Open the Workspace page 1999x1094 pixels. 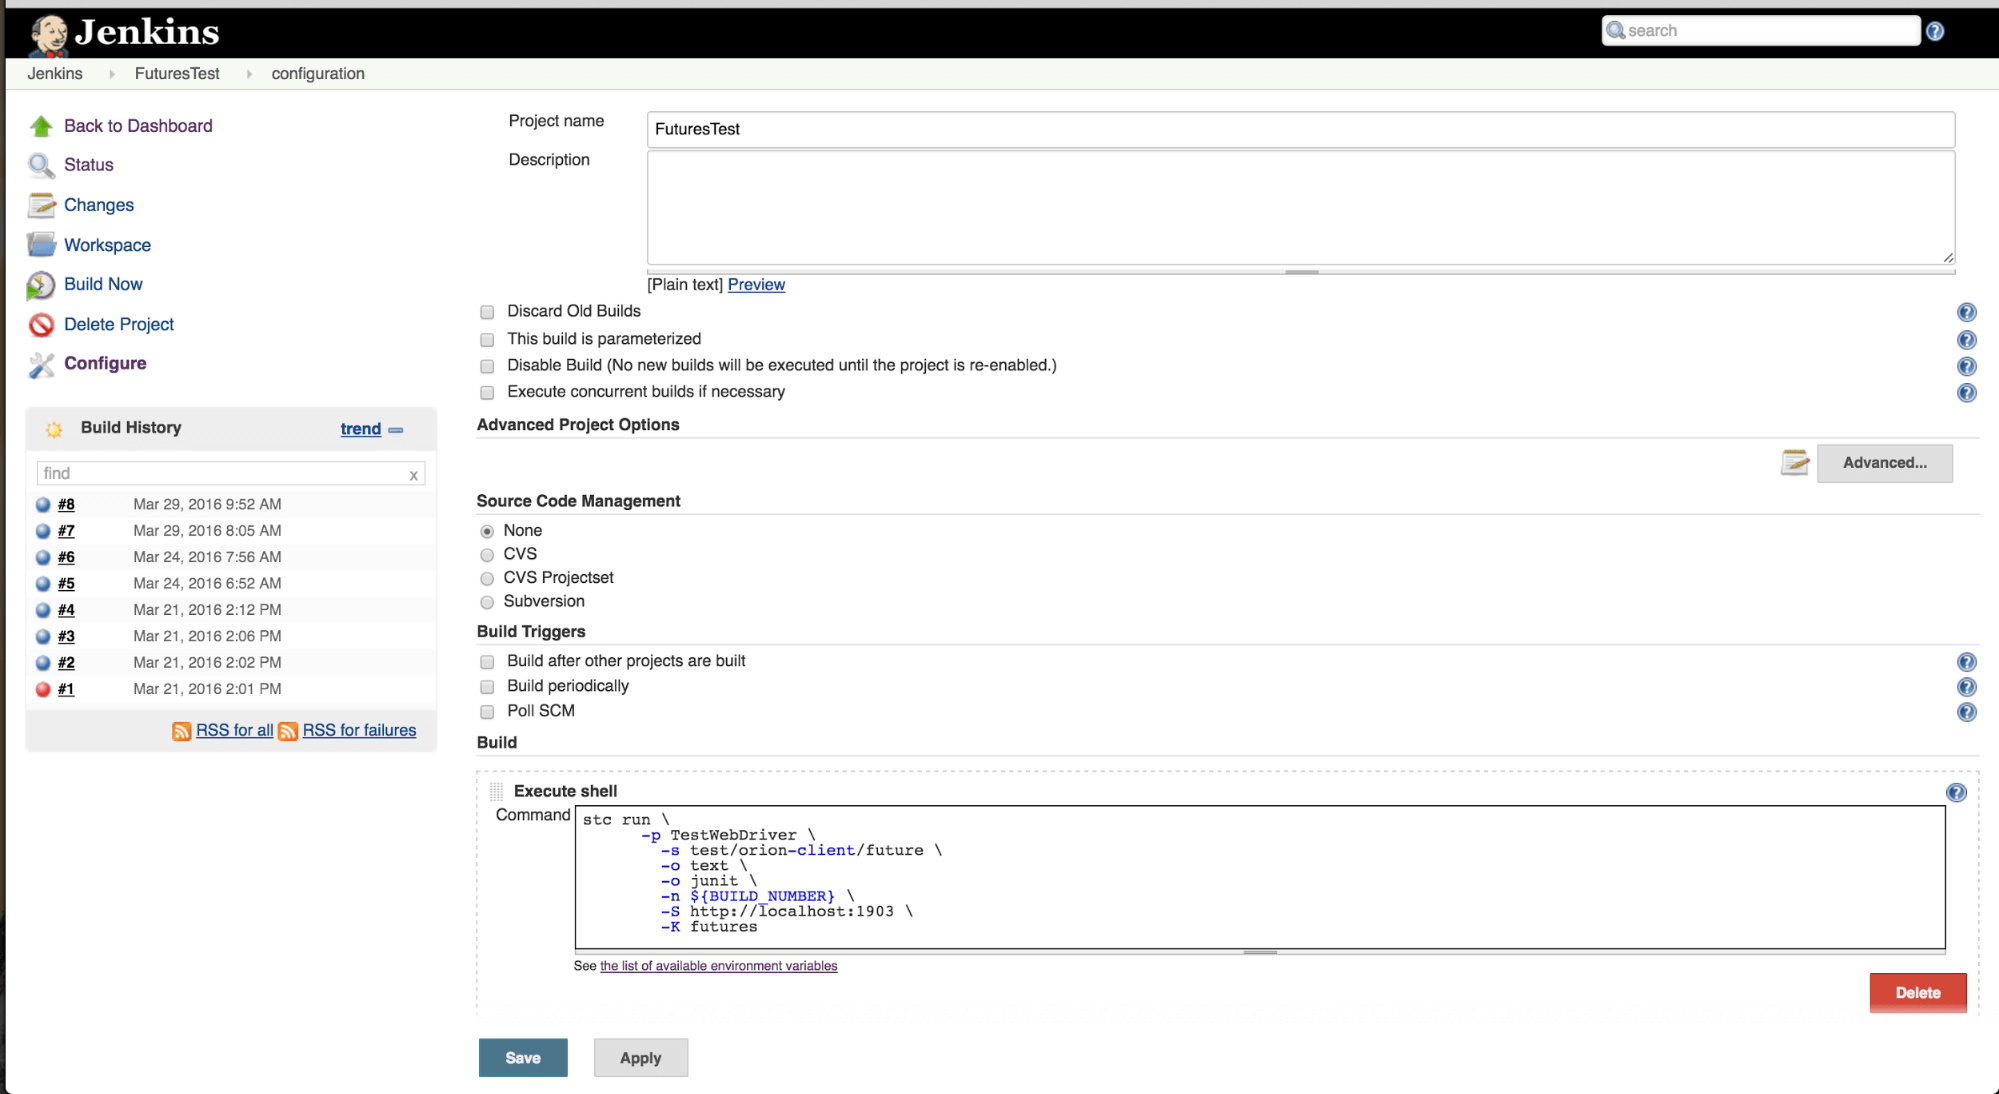pyautogui.click(x=107, y=245)
